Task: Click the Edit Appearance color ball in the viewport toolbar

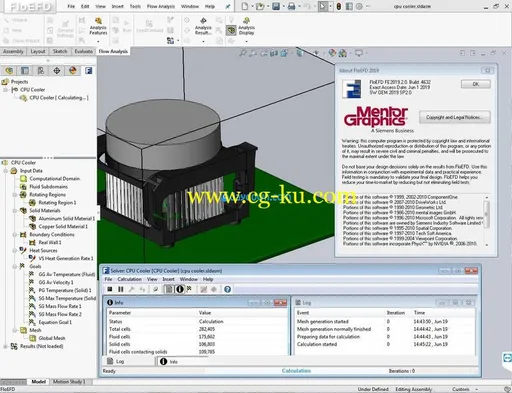Action: (x=332, y=53)
